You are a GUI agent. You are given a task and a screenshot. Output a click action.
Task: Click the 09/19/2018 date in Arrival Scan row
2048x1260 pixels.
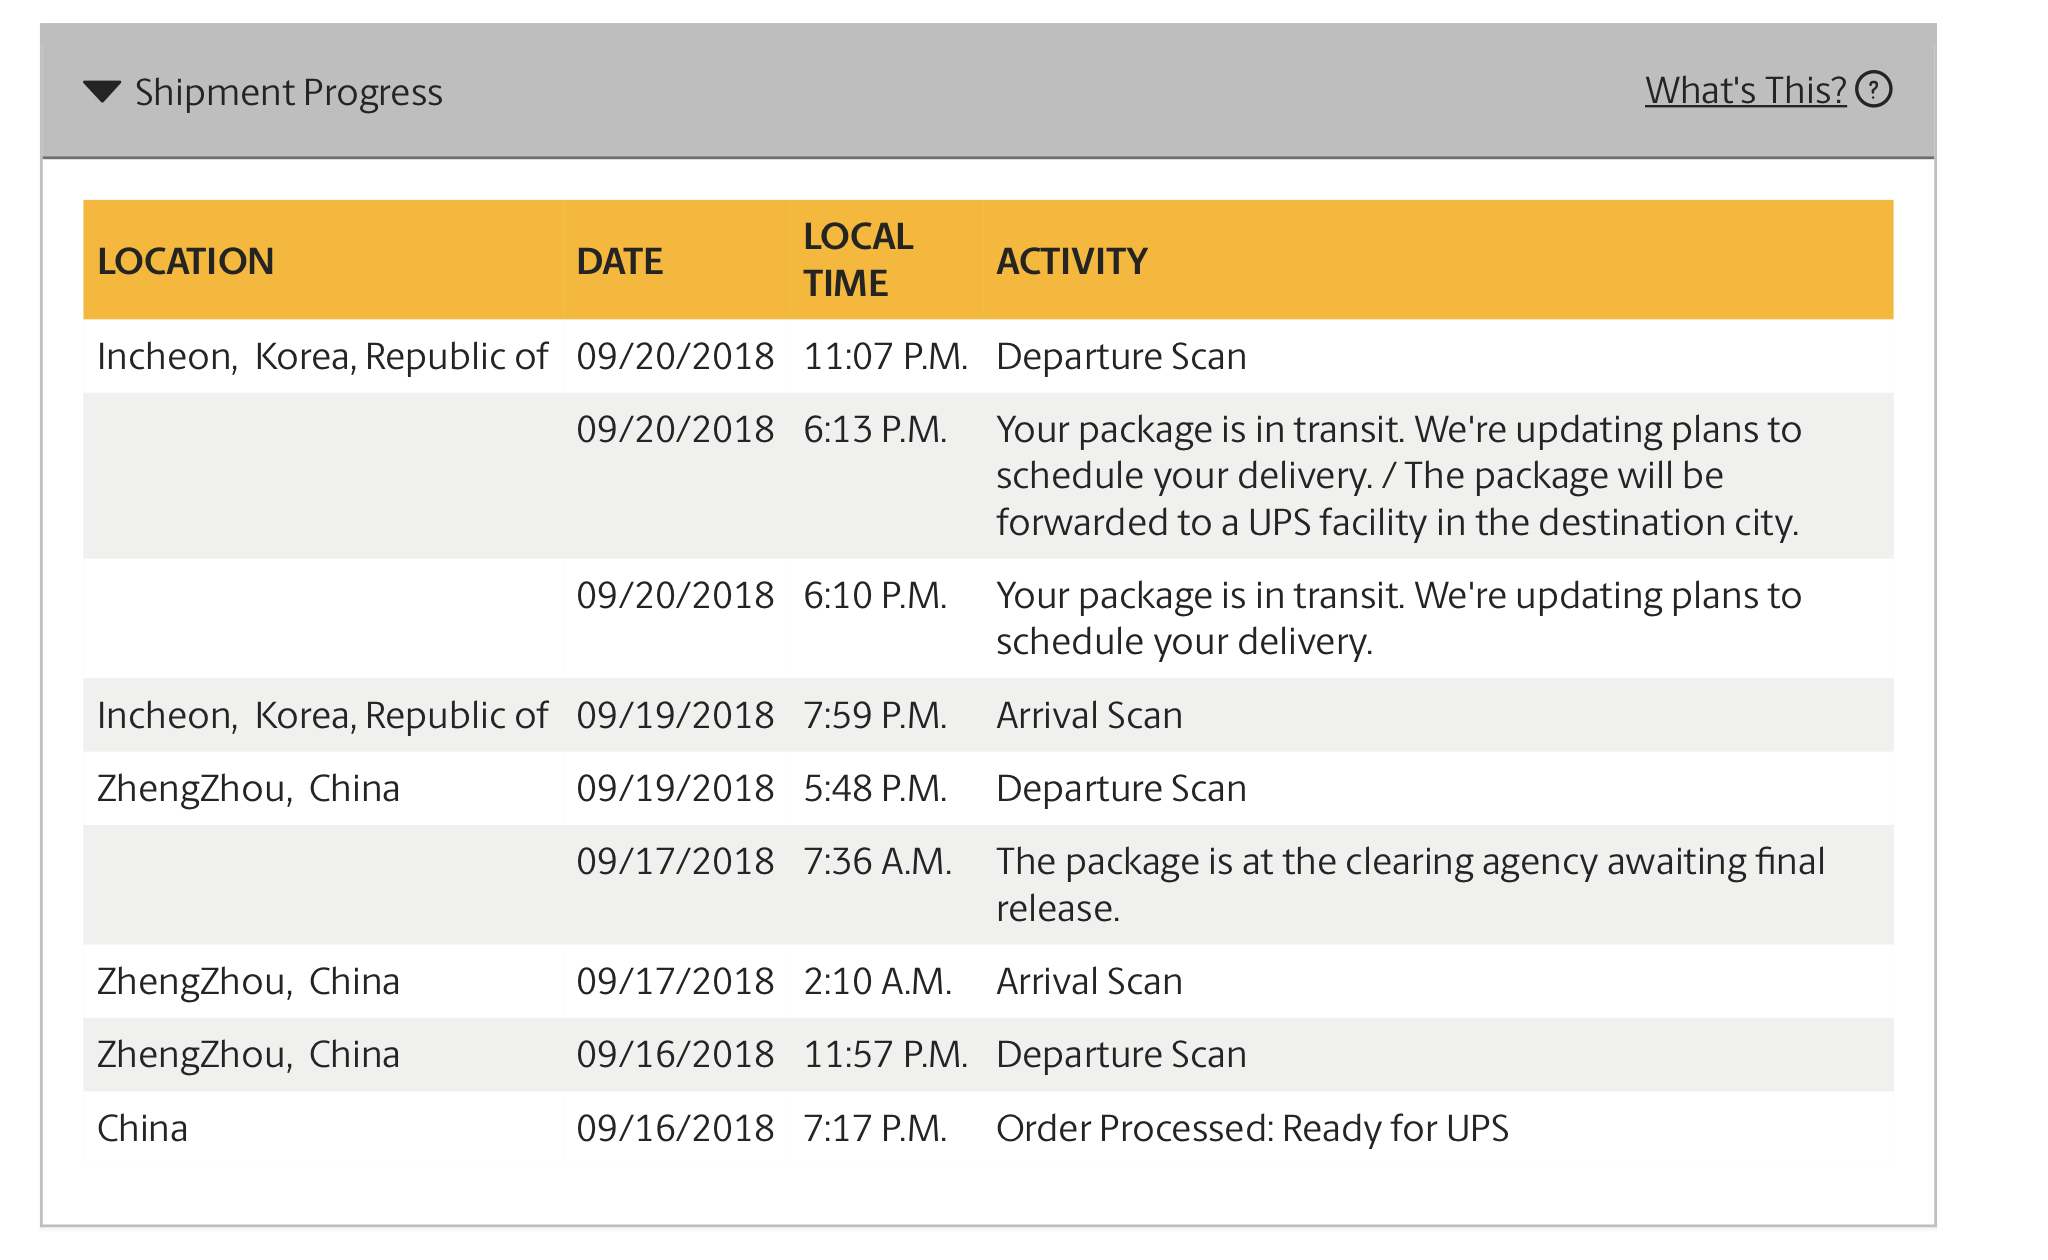[675, 715]
